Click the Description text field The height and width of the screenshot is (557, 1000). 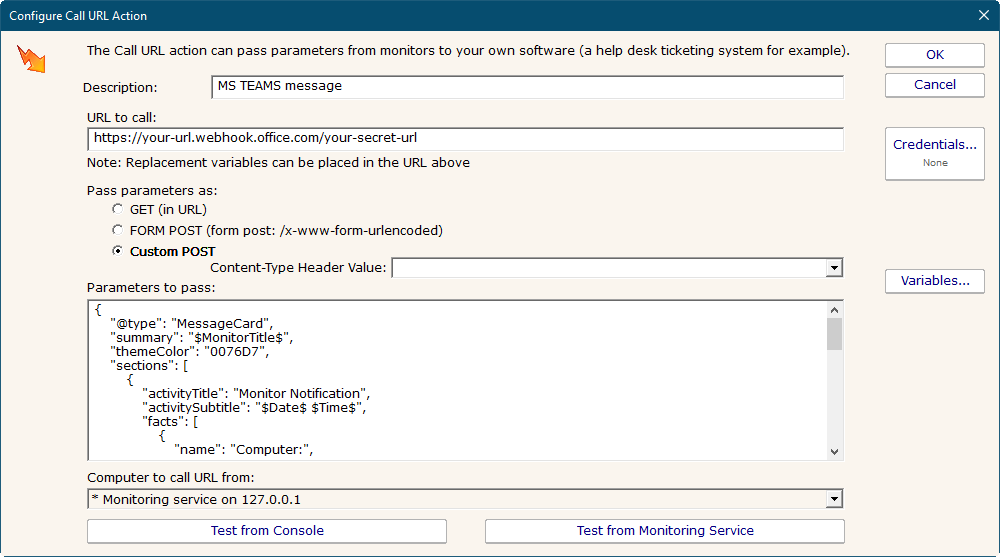pos(527,87)
